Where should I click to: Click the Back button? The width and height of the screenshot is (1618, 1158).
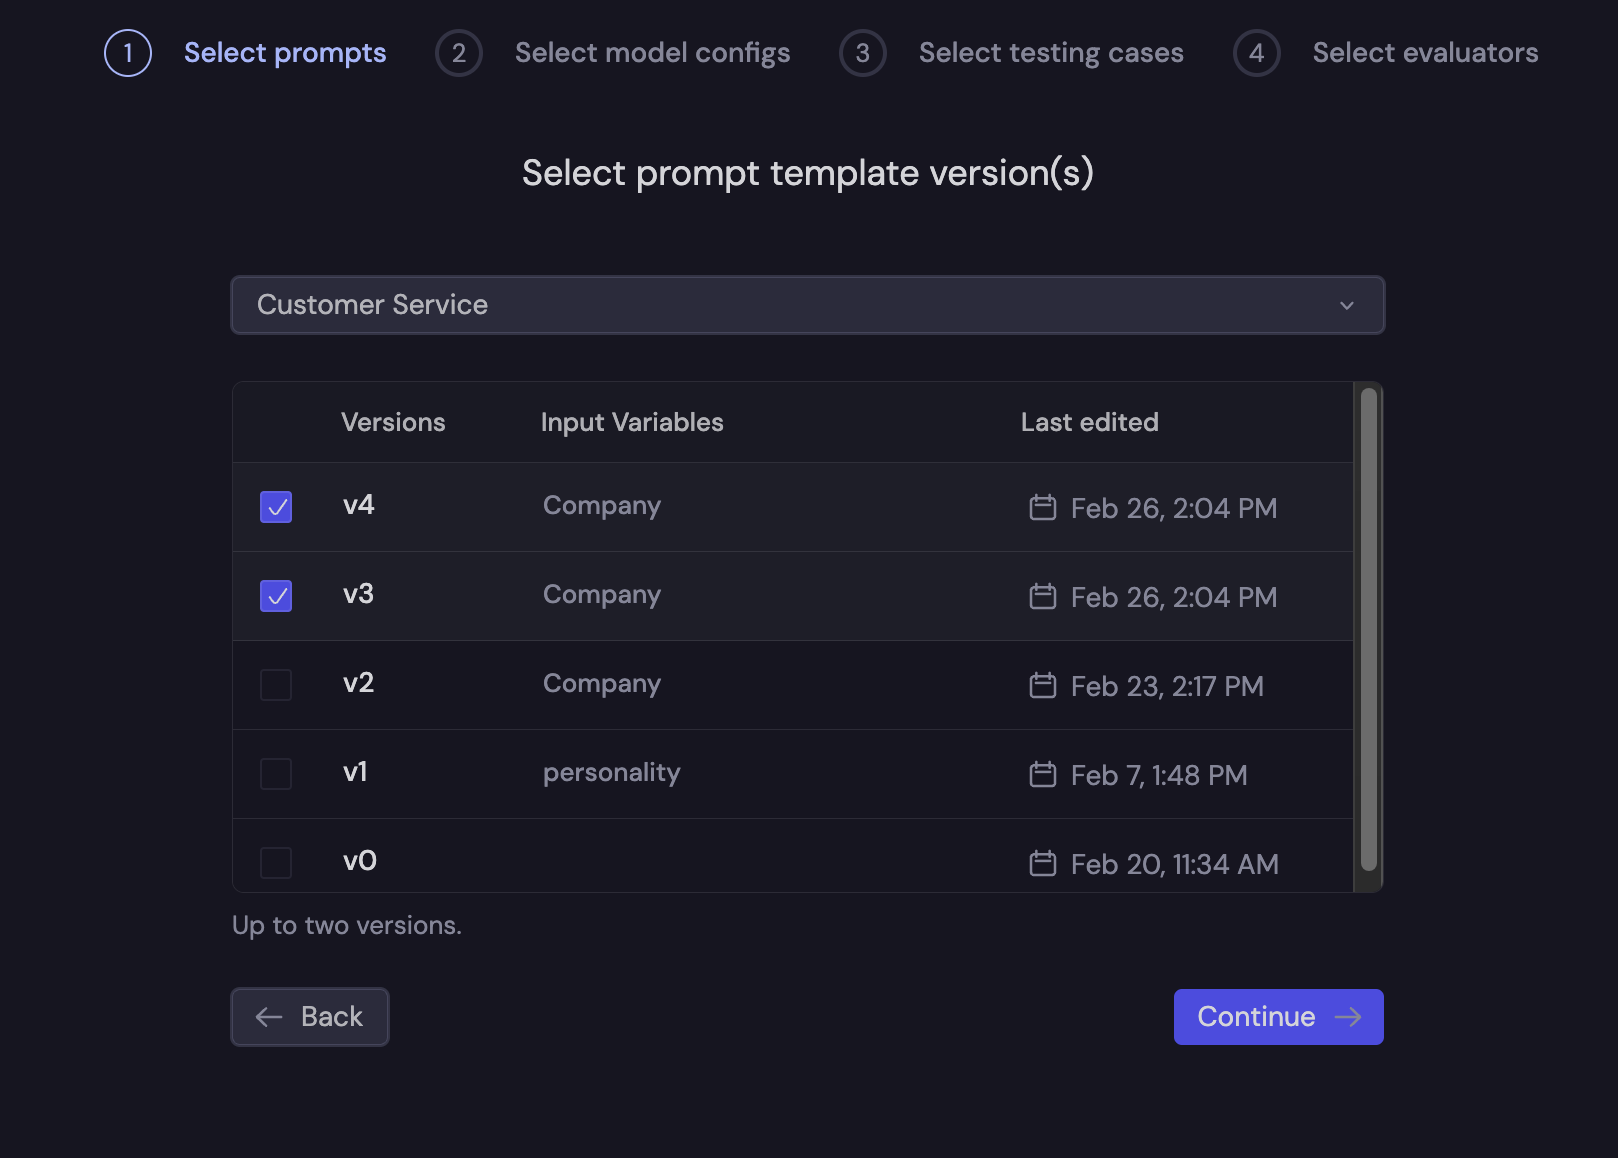pos(310,1017)
